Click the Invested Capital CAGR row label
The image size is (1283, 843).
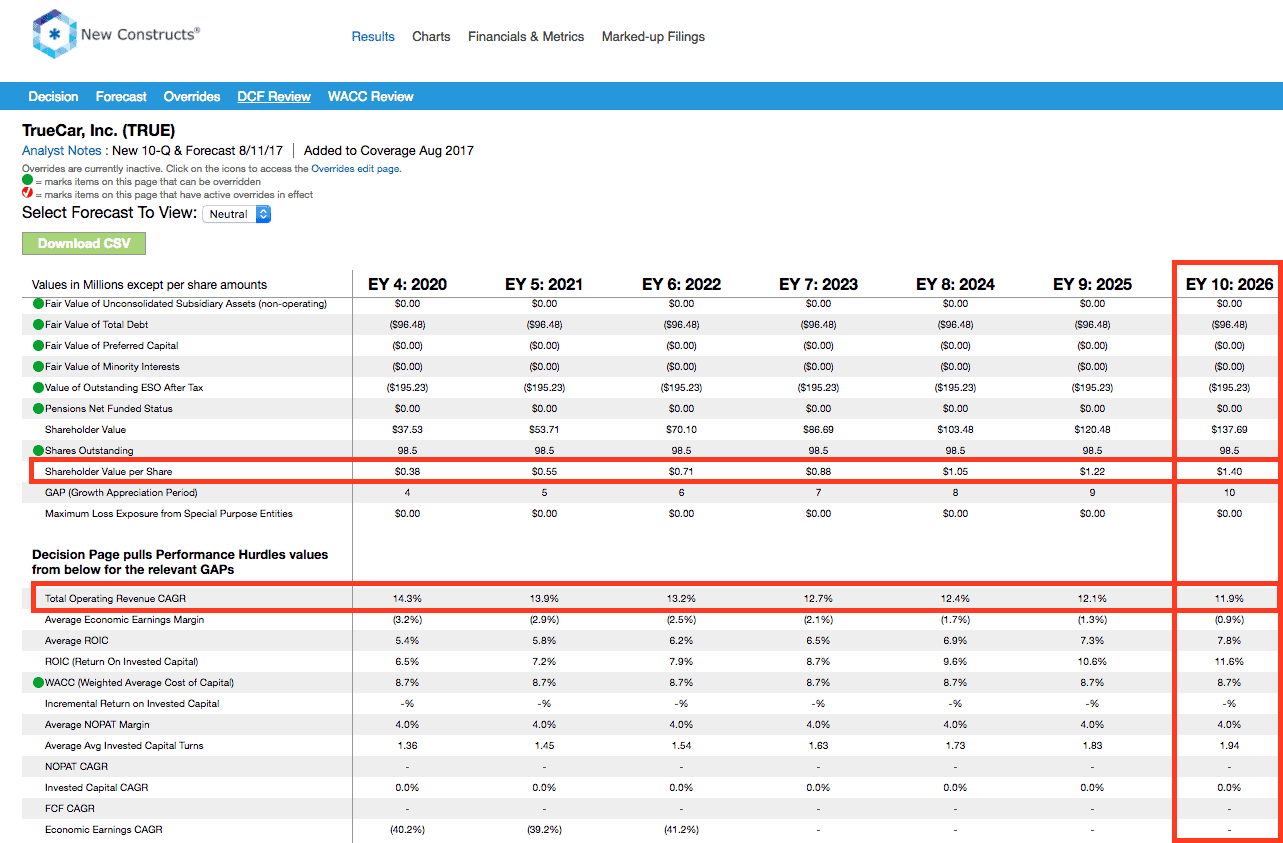pyautogui.click(x=97, y=788)
